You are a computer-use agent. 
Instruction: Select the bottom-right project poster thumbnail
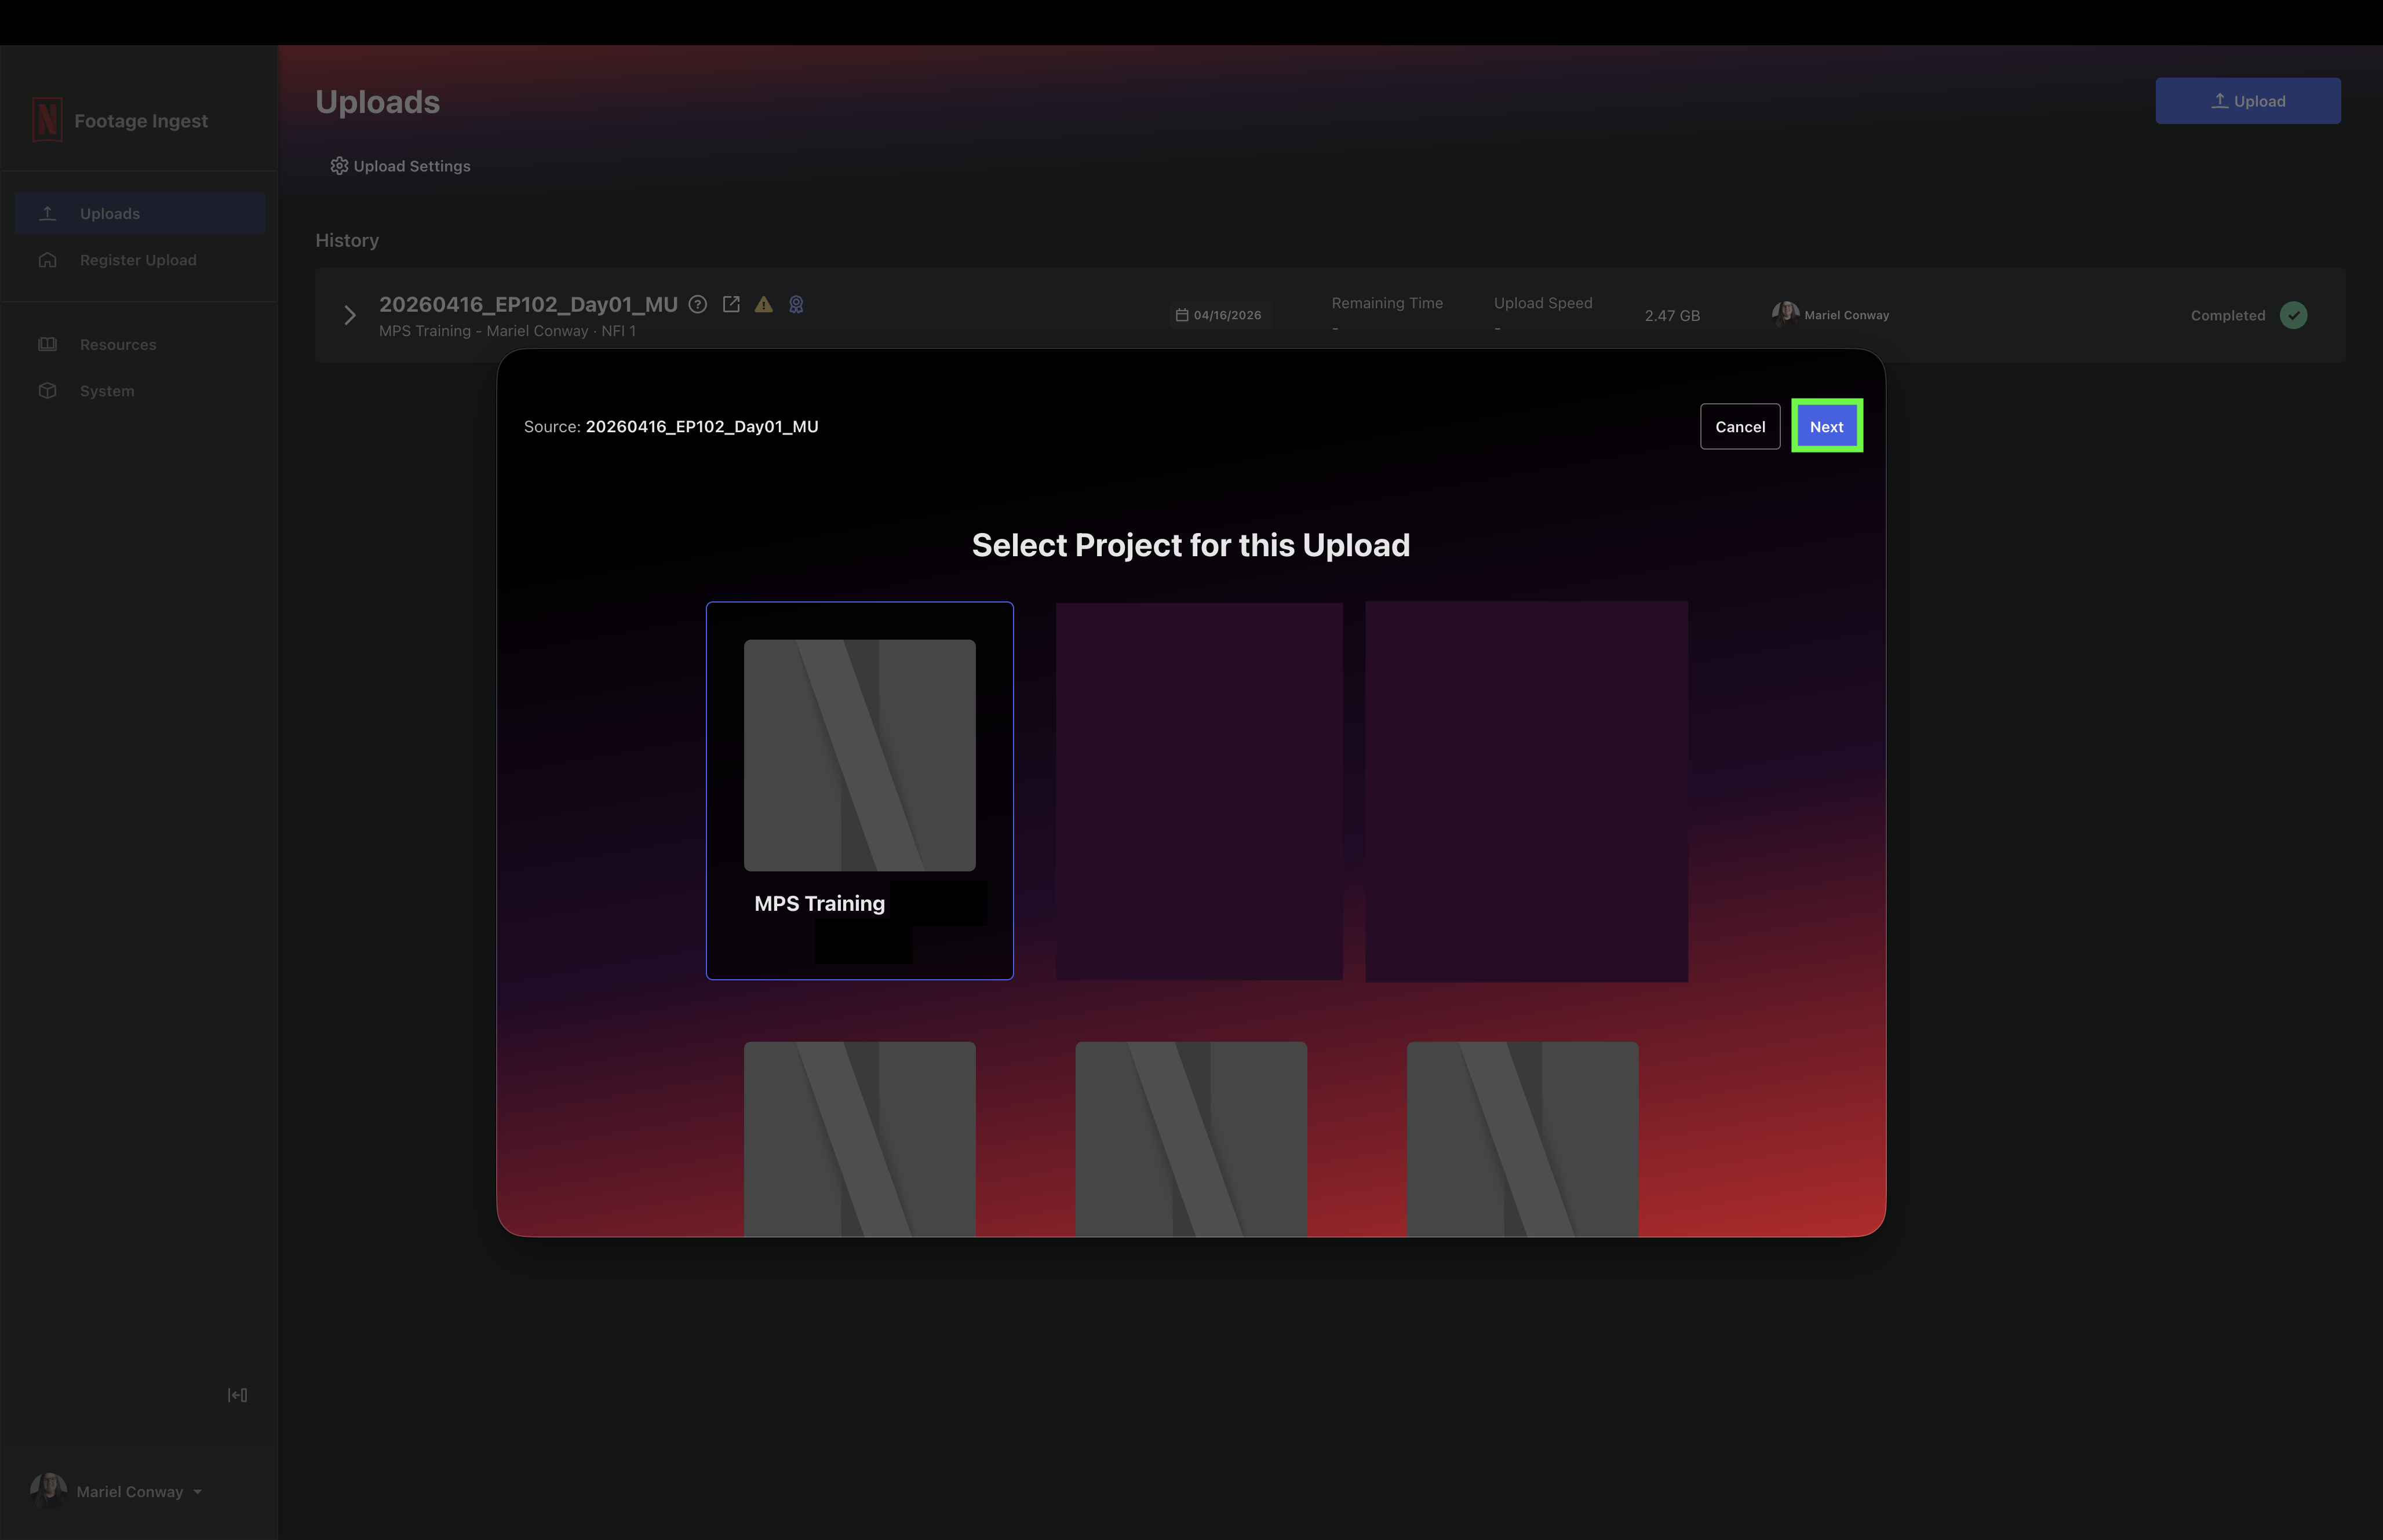pyautogui.click(x=1522, y=1139)
